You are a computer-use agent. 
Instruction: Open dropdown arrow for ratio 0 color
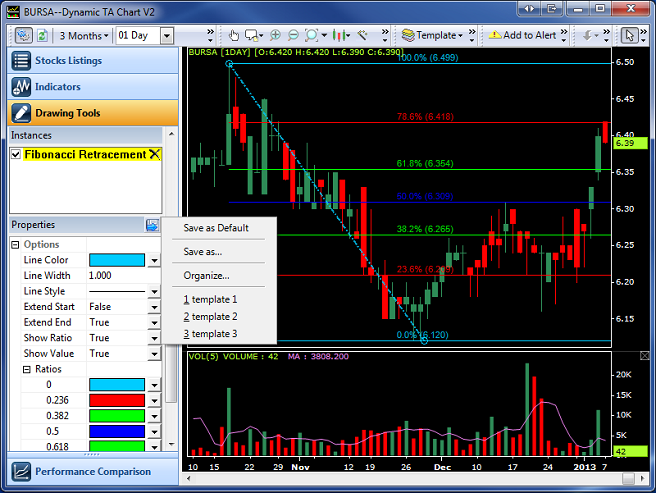point(154,385)
